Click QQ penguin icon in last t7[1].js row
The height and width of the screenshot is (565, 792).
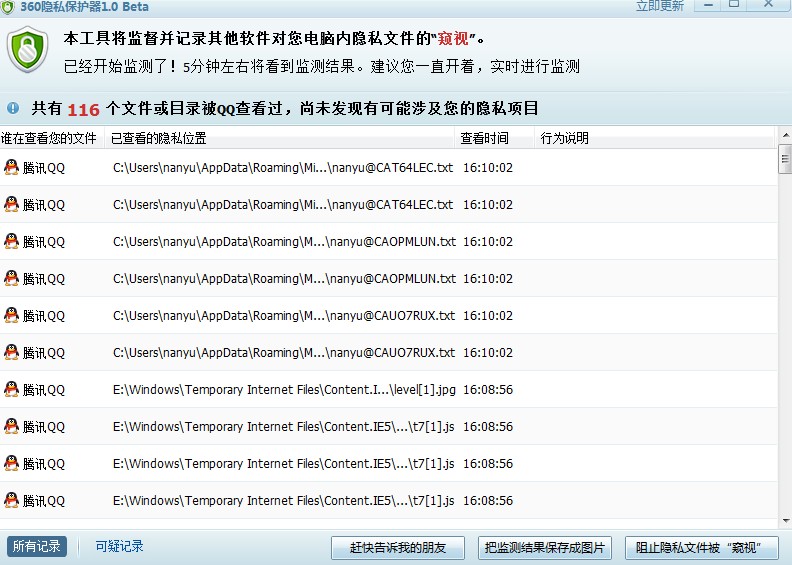[x=11, y=500]
